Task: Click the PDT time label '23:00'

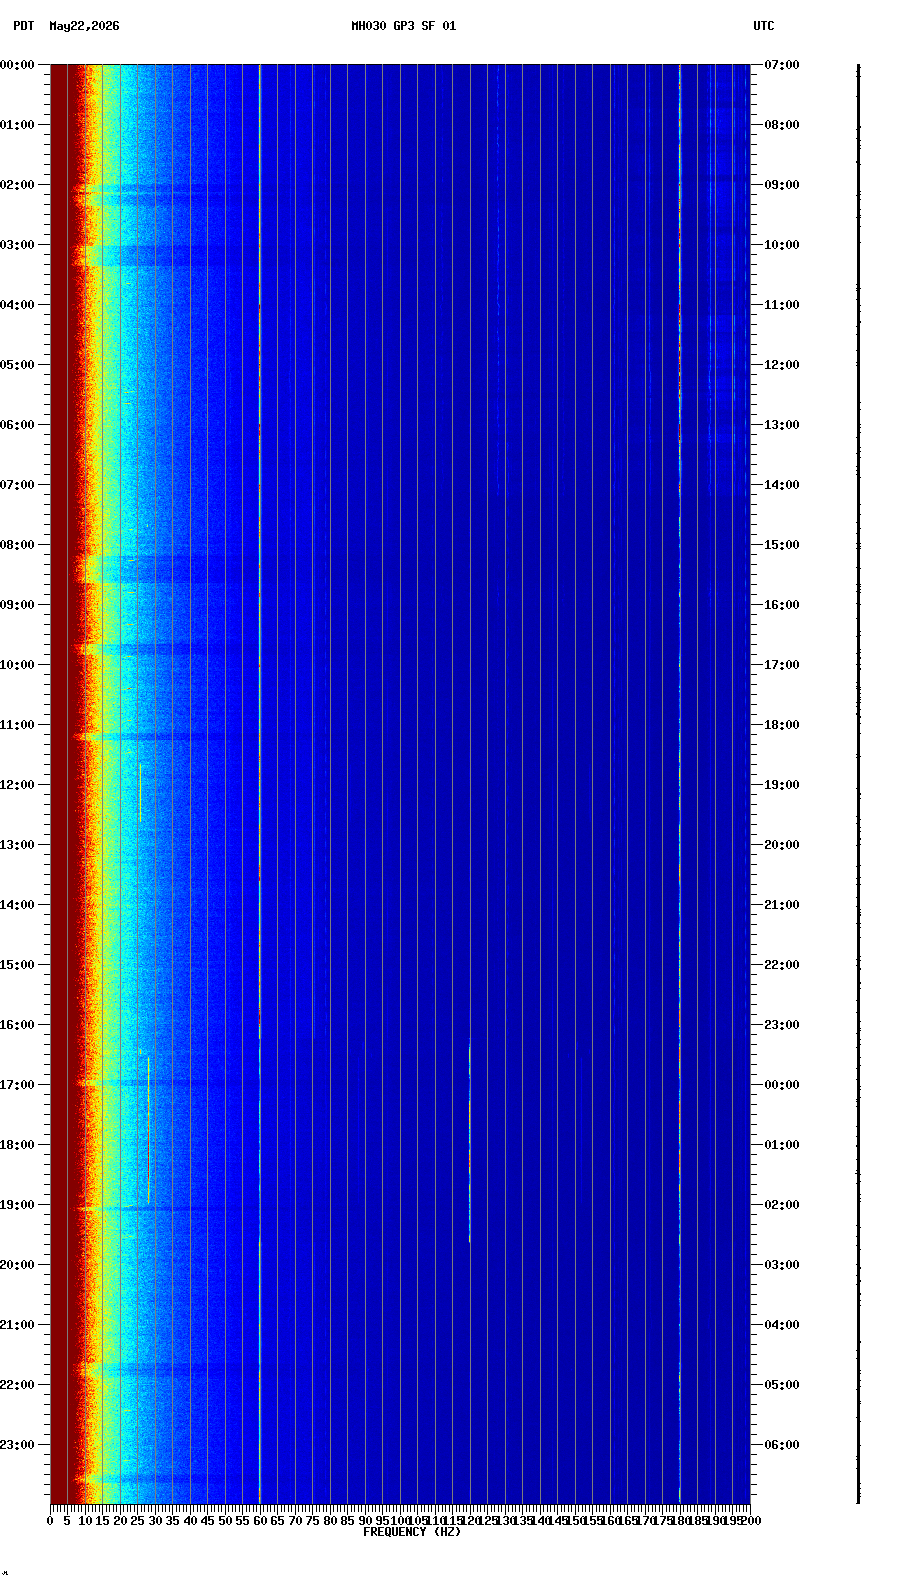Action: click(17, 1445)
